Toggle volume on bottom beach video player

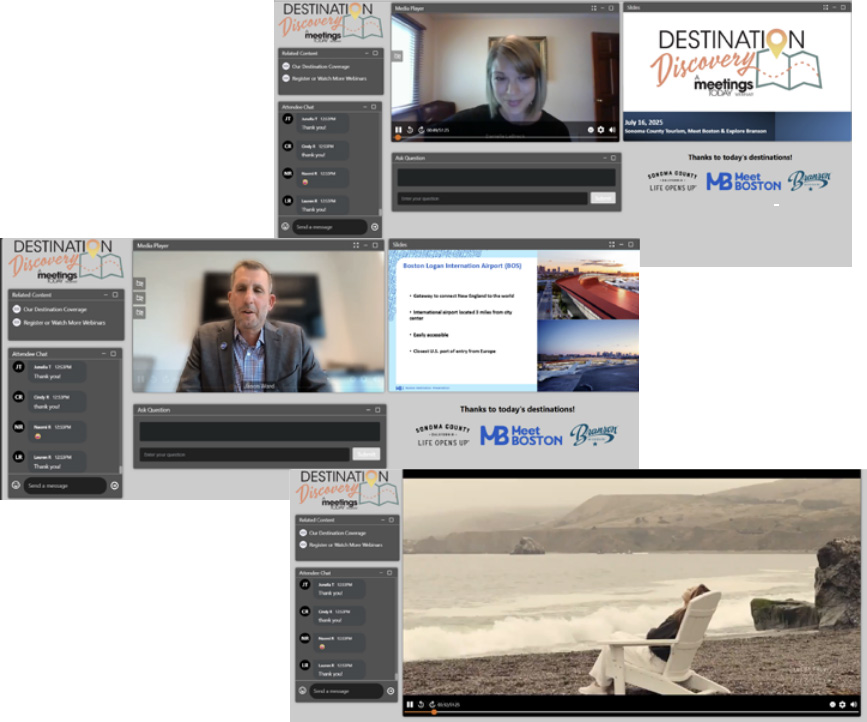(854, 705)
